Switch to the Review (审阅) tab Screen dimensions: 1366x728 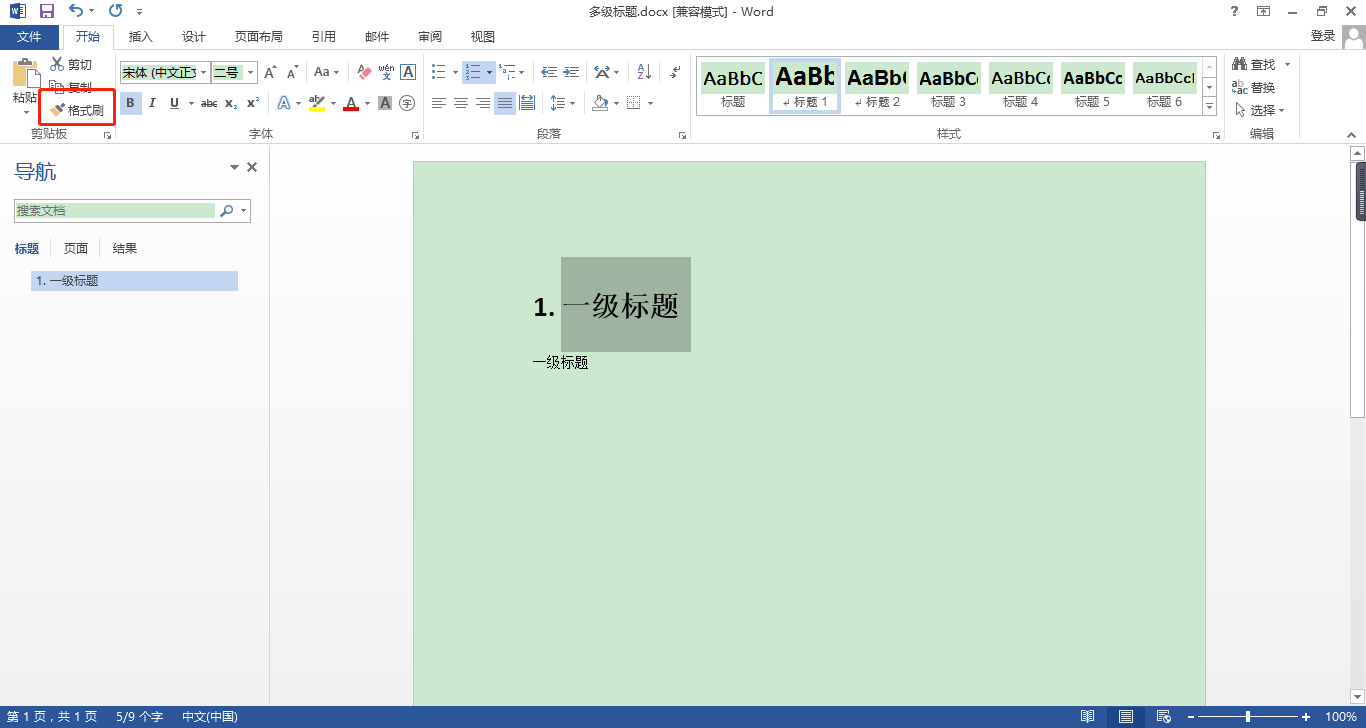coord(430,37)
